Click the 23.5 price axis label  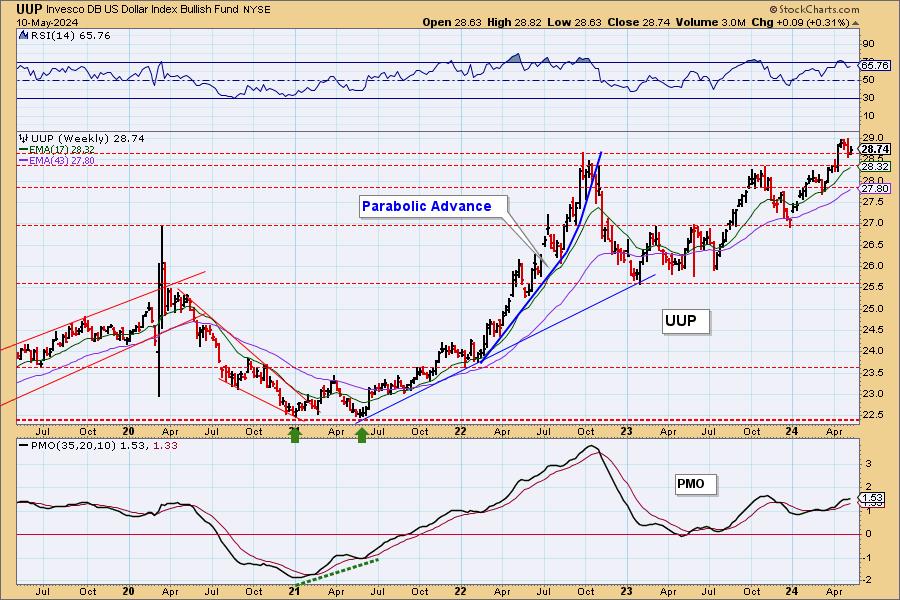(873, 373)
